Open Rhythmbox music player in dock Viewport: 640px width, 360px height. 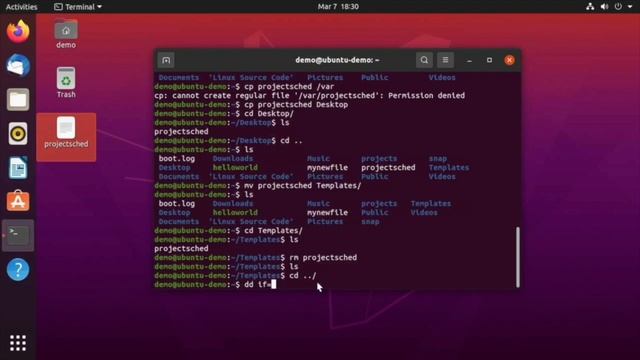click(x=18, y=133)
